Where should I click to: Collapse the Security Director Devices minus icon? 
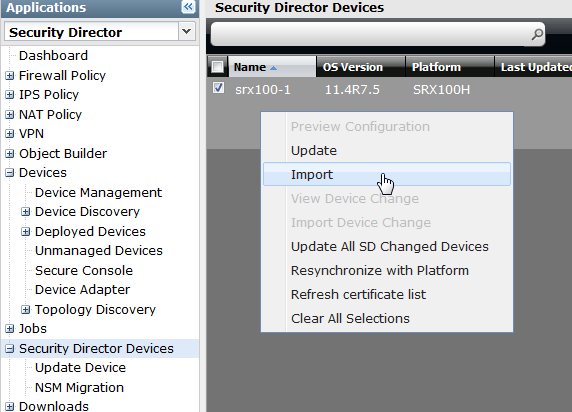click(10, 349)
